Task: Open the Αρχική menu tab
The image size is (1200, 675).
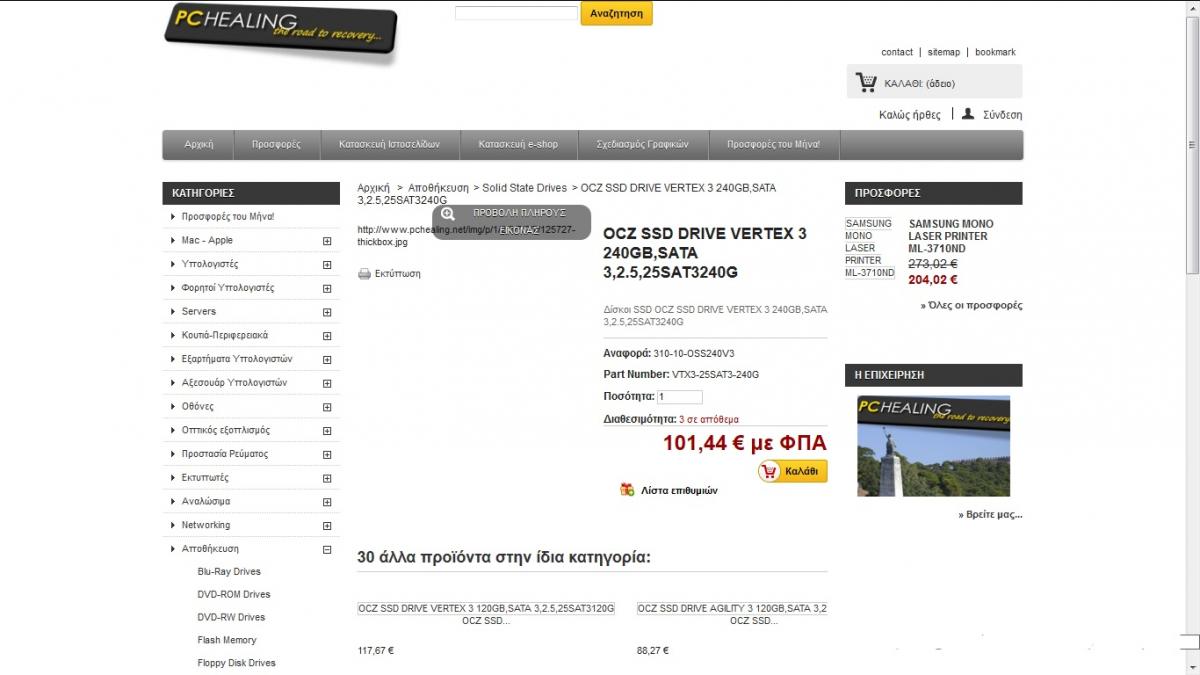Action: point(199,145)
